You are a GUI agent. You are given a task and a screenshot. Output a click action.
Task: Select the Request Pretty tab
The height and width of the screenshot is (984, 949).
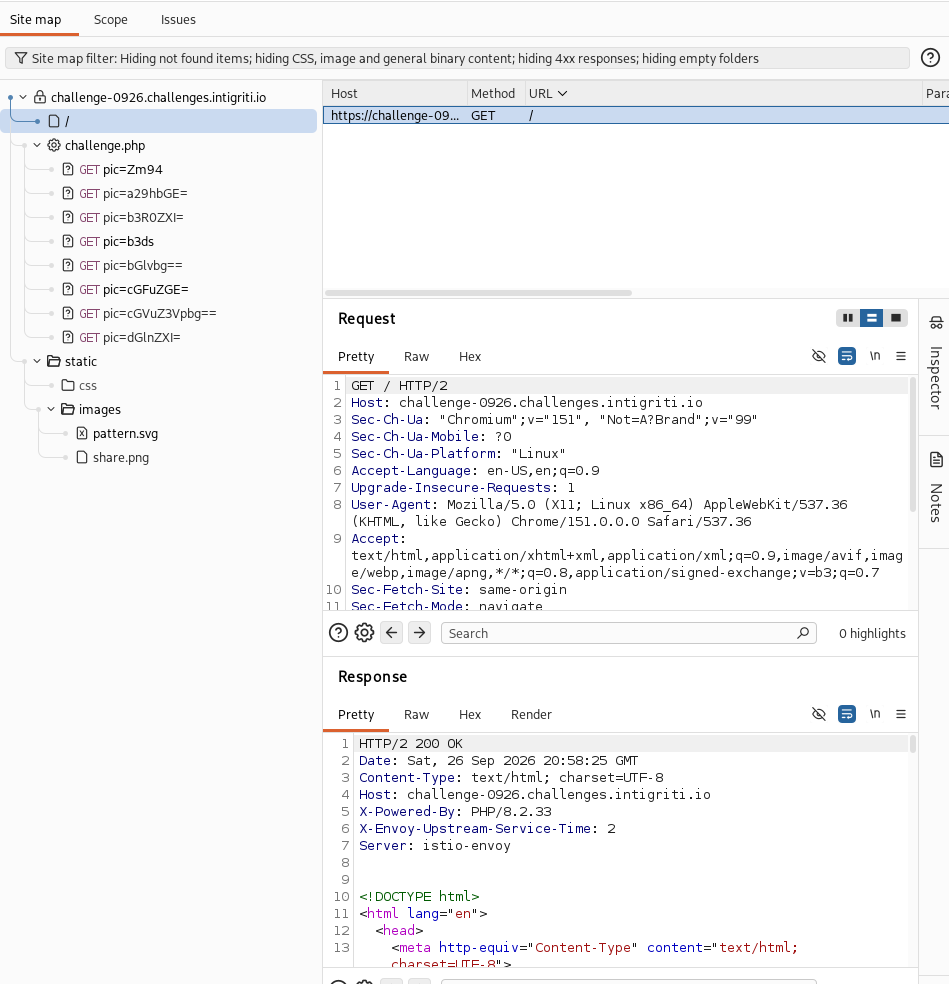coord(356,356)
